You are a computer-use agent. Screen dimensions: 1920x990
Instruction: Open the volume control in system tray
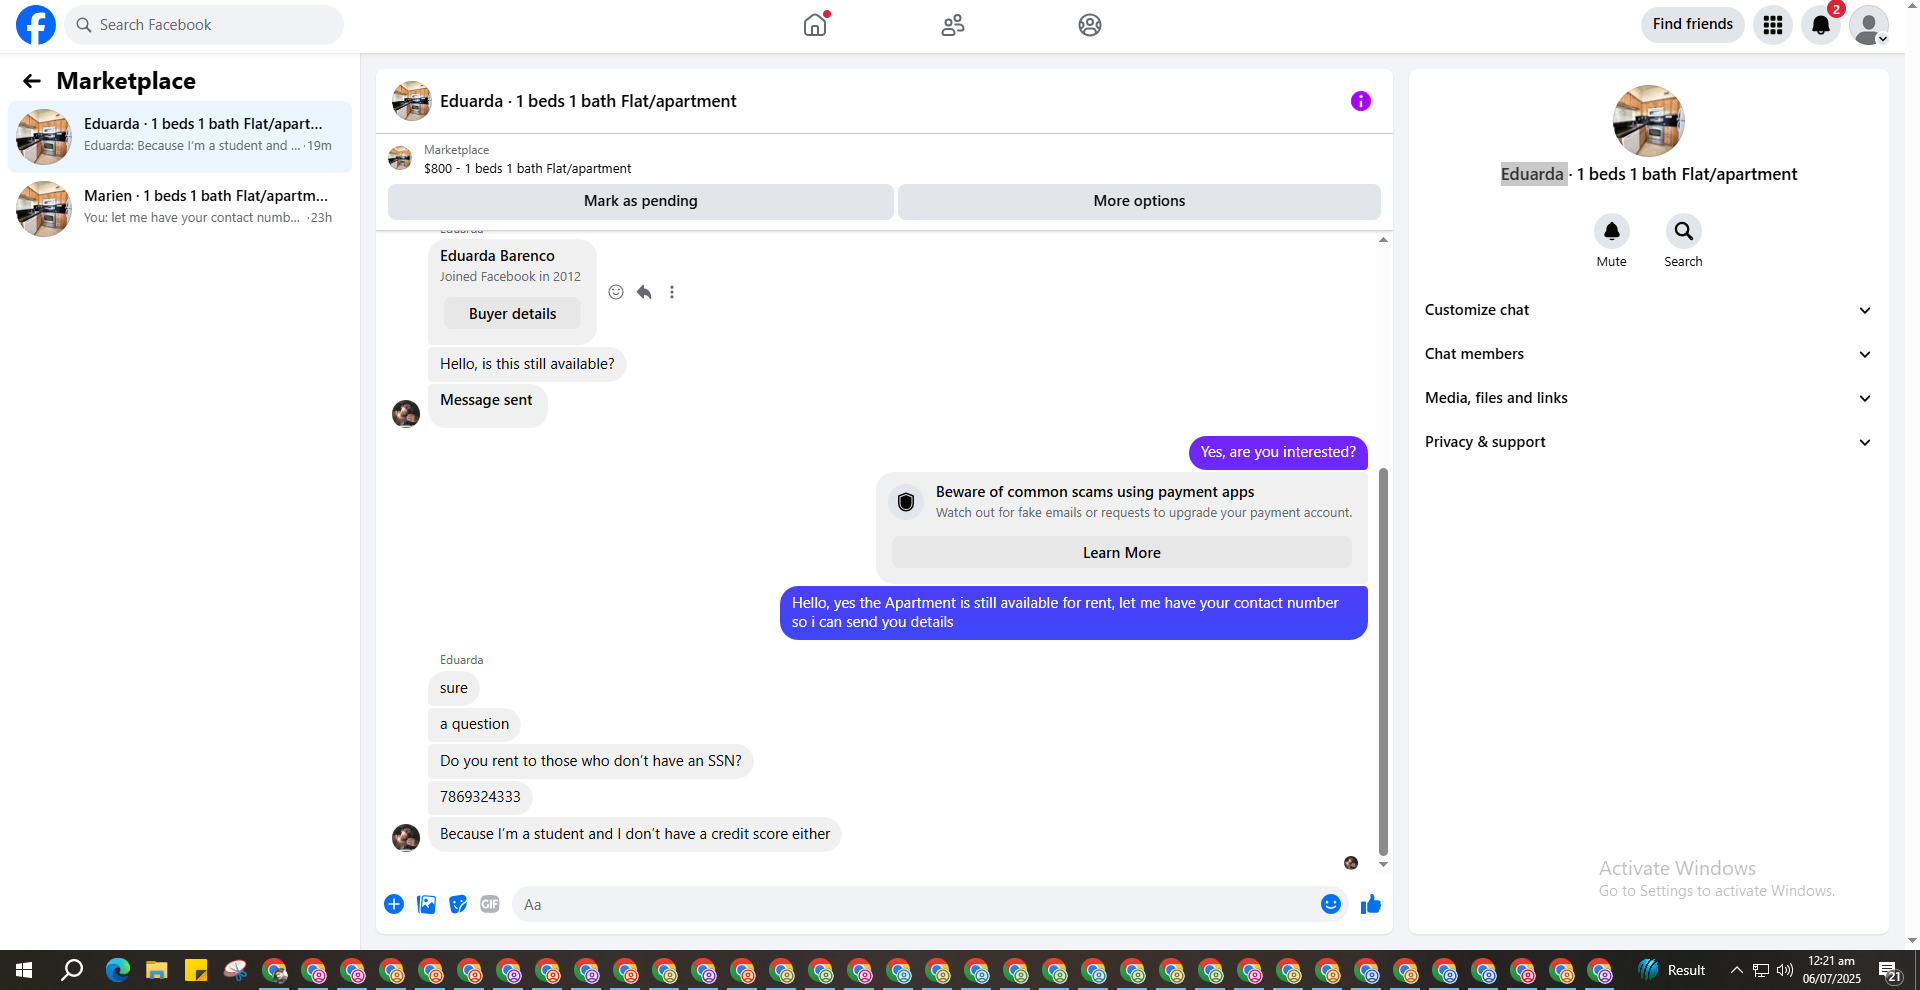click(x=1785, y=970)
